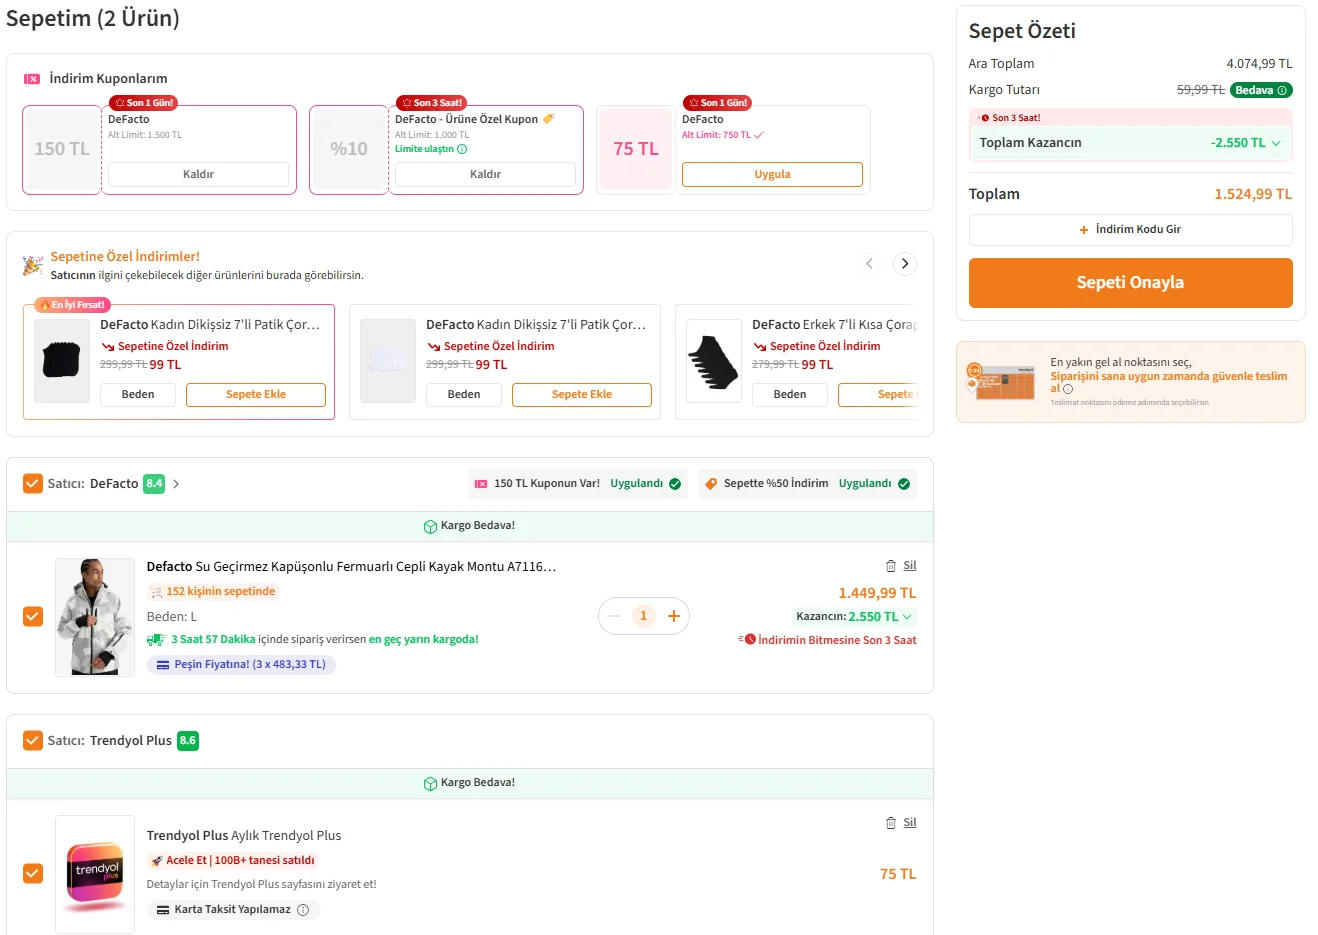Image resolution: width=1318 pixels, height=935 pixels.
Task: Add second Kadın Patik Çorap with Sepete Ekle
Action: tap(582, 395)
